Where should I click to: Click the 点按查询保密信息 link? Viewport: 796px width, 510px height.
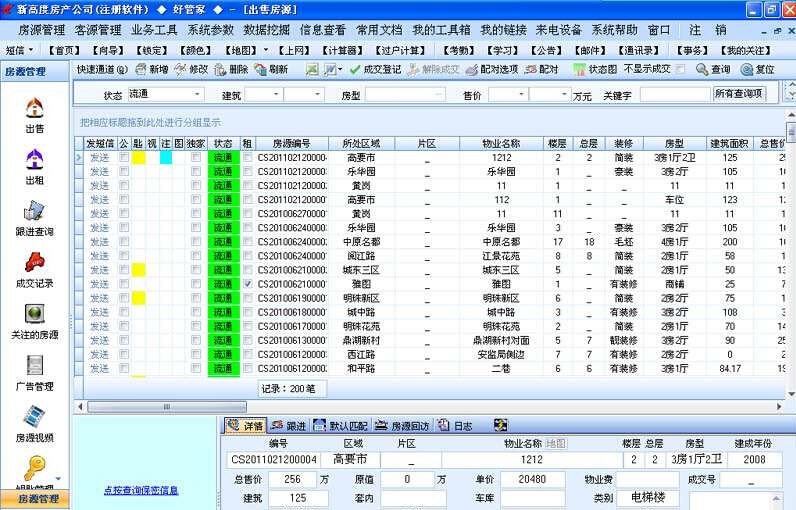coord(141,490)
